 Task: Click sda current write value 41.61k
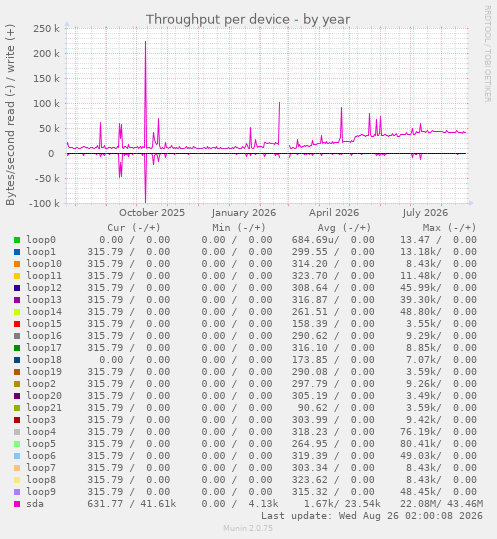158,504
